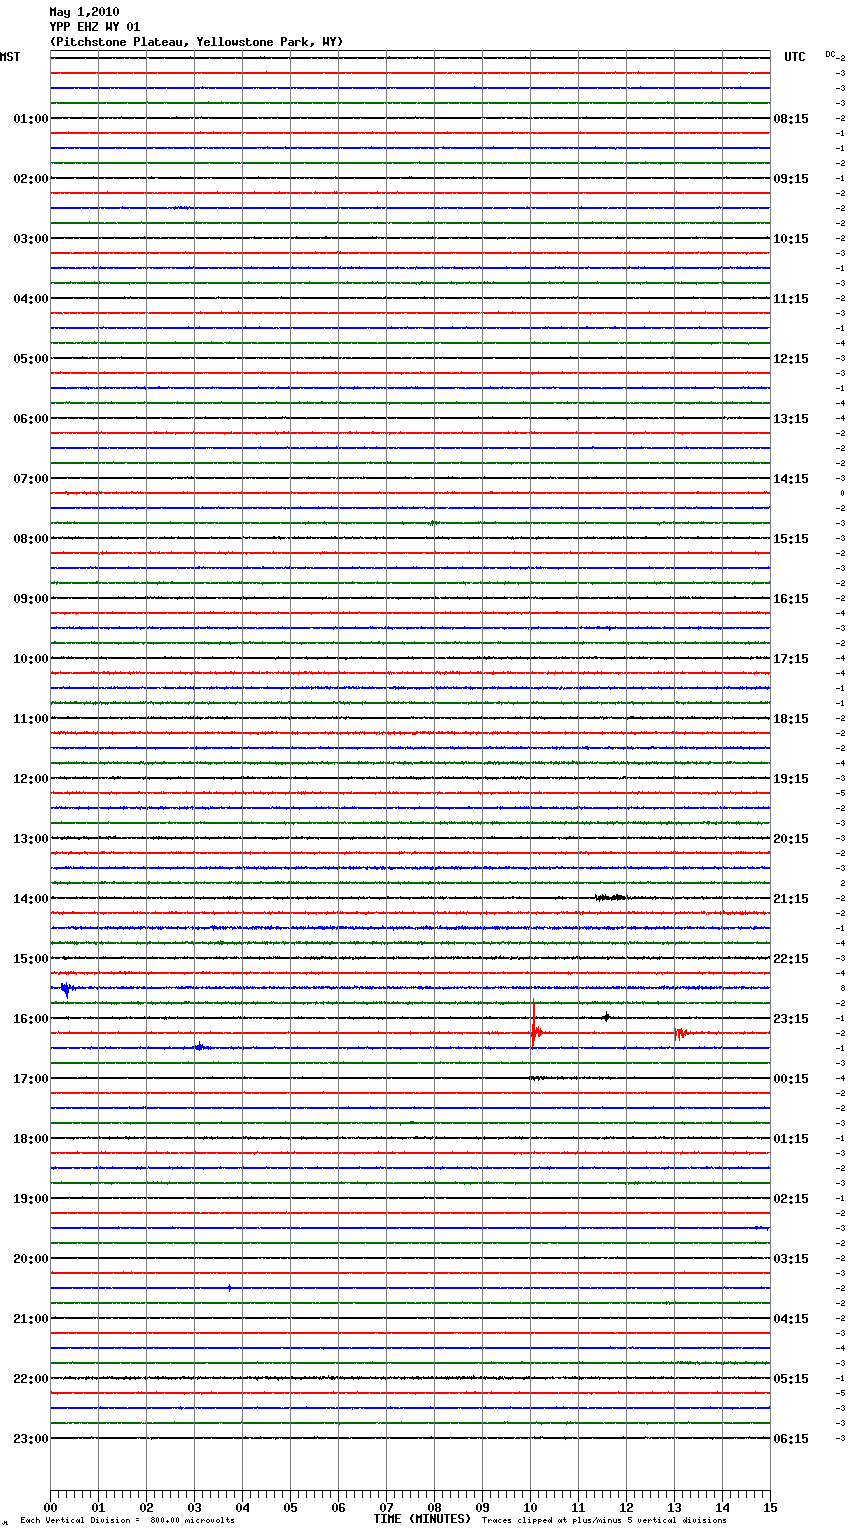Click the small blue spike below the 20:00 trace
This screenshot has width=850, height=1534.
[230, 1288]
